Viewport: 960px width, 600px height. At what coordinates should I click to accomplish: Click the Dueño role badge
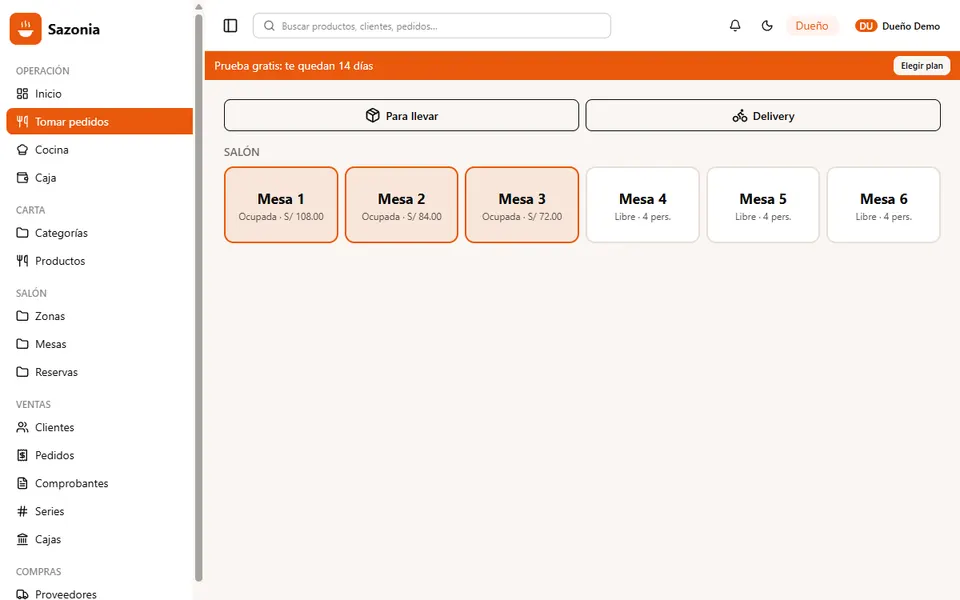pyautogui.click(x=812, y=26)
